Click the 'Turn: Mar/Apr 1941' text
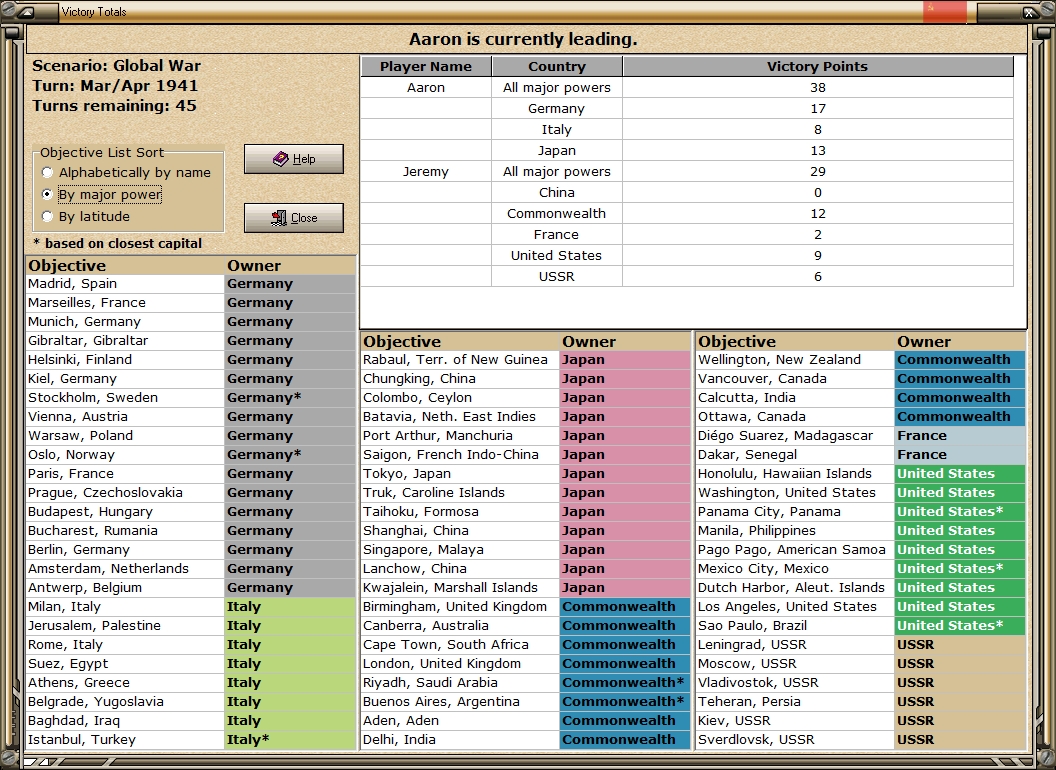 coord(115,86)
